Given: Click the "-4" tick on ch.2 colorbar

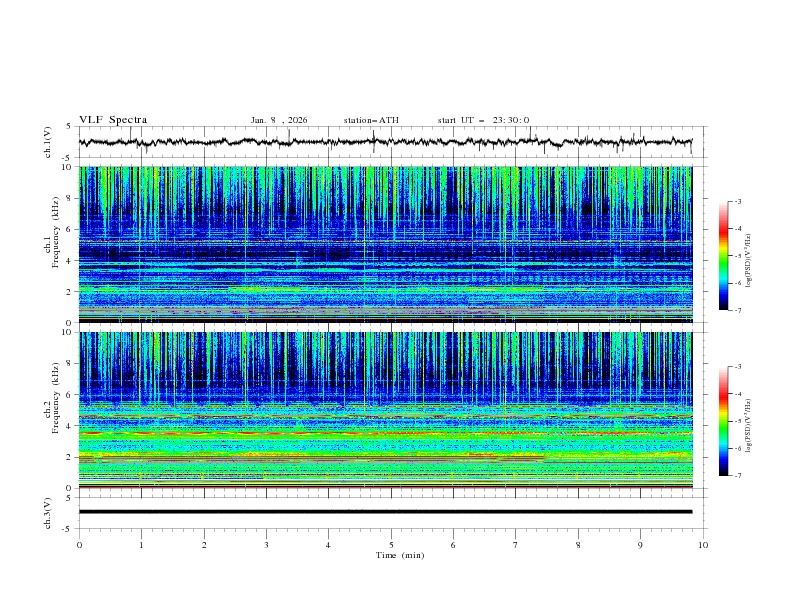Looking at the screenshot, I should pyautogui.click(x=738, y=394).
